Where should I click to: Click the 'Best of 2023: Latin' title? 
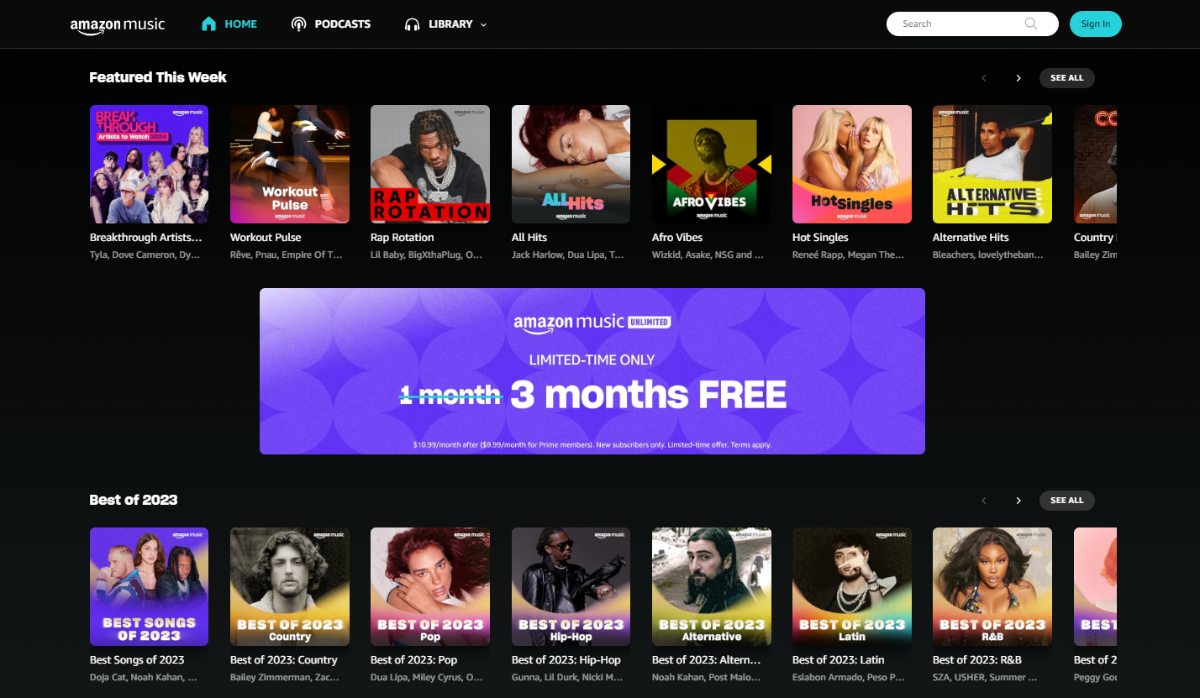point(838,660)
